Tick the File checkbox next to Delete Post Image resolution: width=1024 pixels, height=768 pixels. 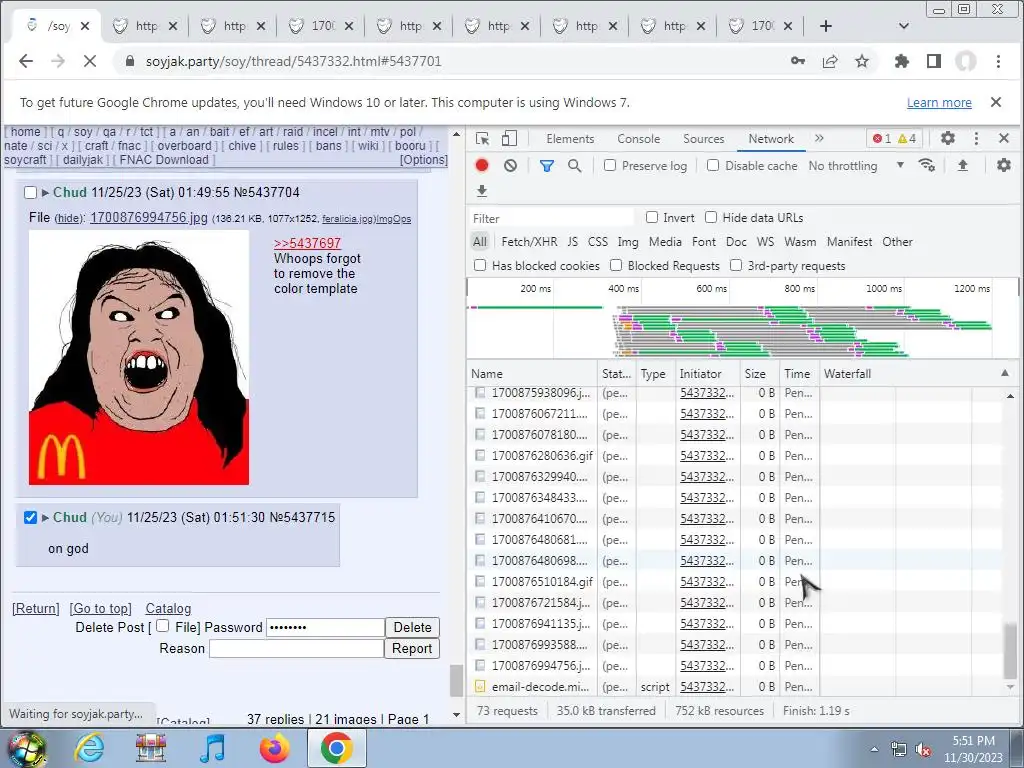(x=163, y=626)
